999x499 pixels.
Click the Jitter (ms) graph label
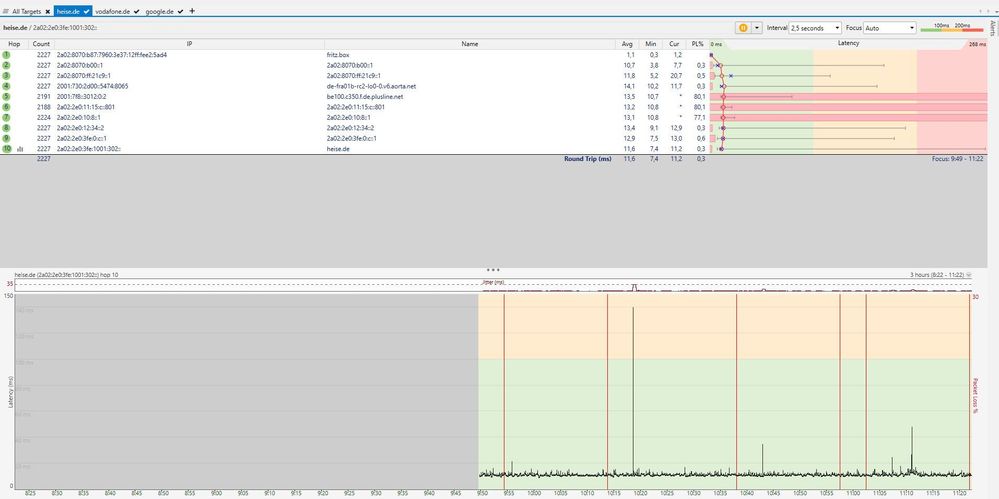[x=492, y=282]
